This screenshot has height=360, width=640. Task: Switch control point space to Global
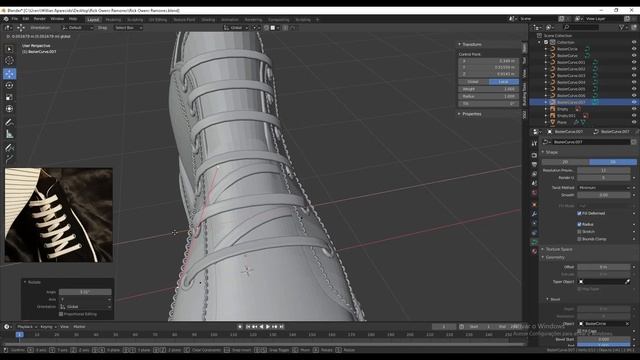click(473, 82)
